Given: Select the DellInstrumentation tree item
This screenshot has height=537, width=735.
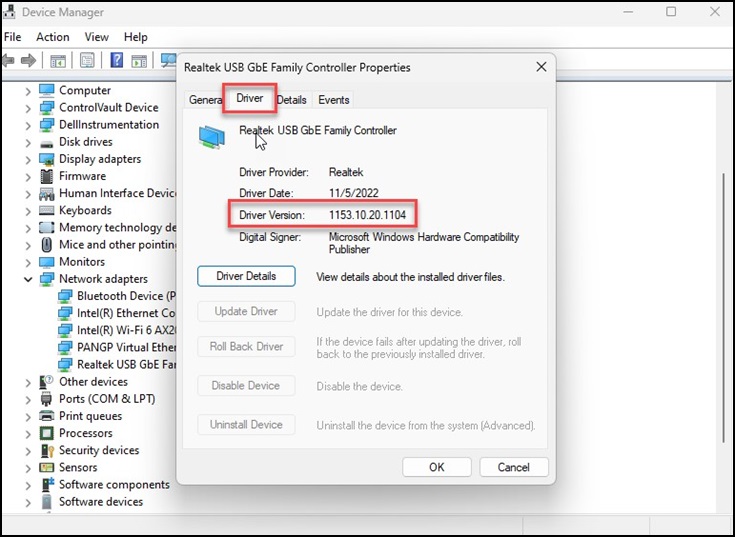Looking at the screenshot, I should (109, 125).
